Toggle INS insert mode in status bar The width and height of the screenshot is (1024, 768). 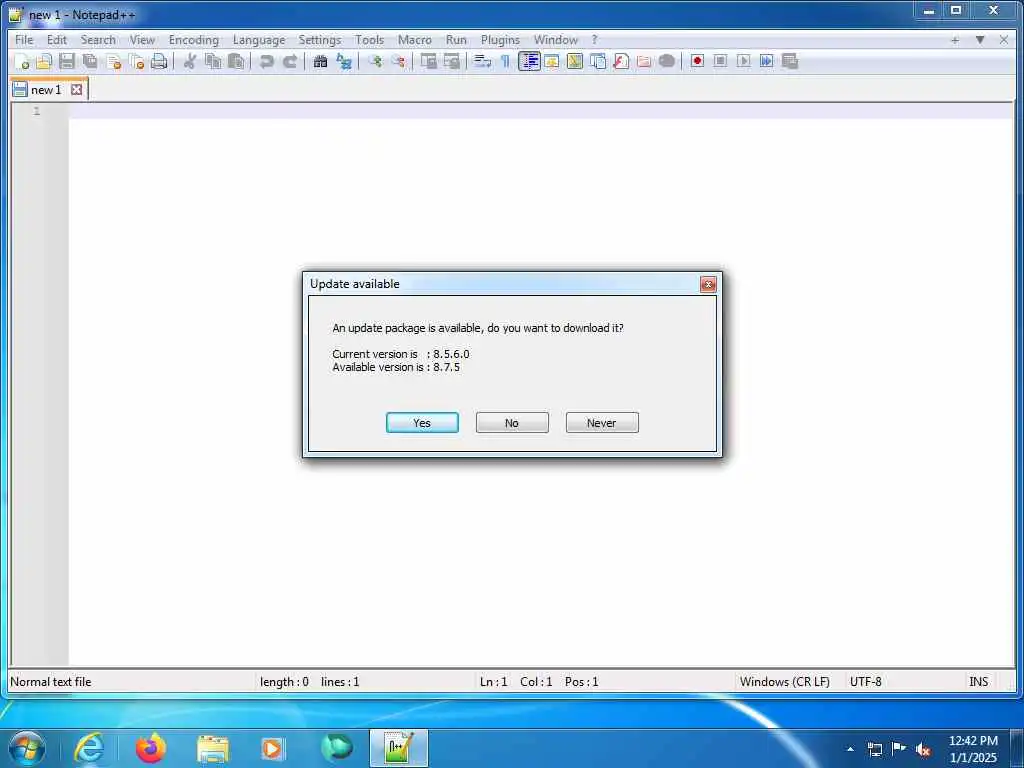pos(978,682)
